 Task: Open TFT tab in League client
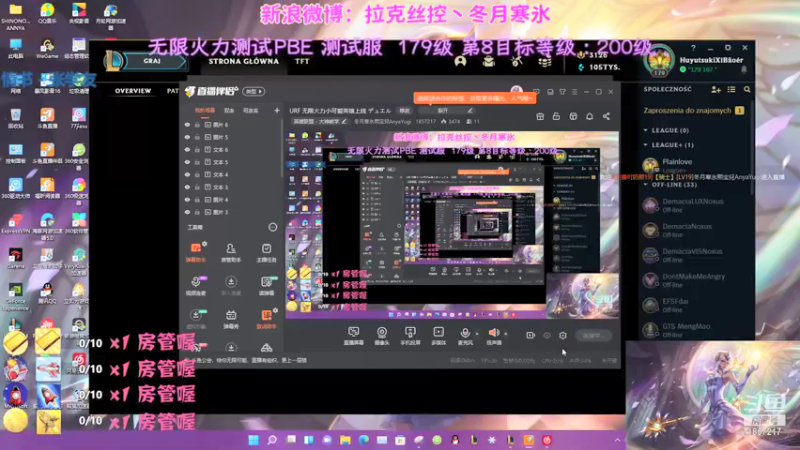pyautogui.click(x=302, y=61)
